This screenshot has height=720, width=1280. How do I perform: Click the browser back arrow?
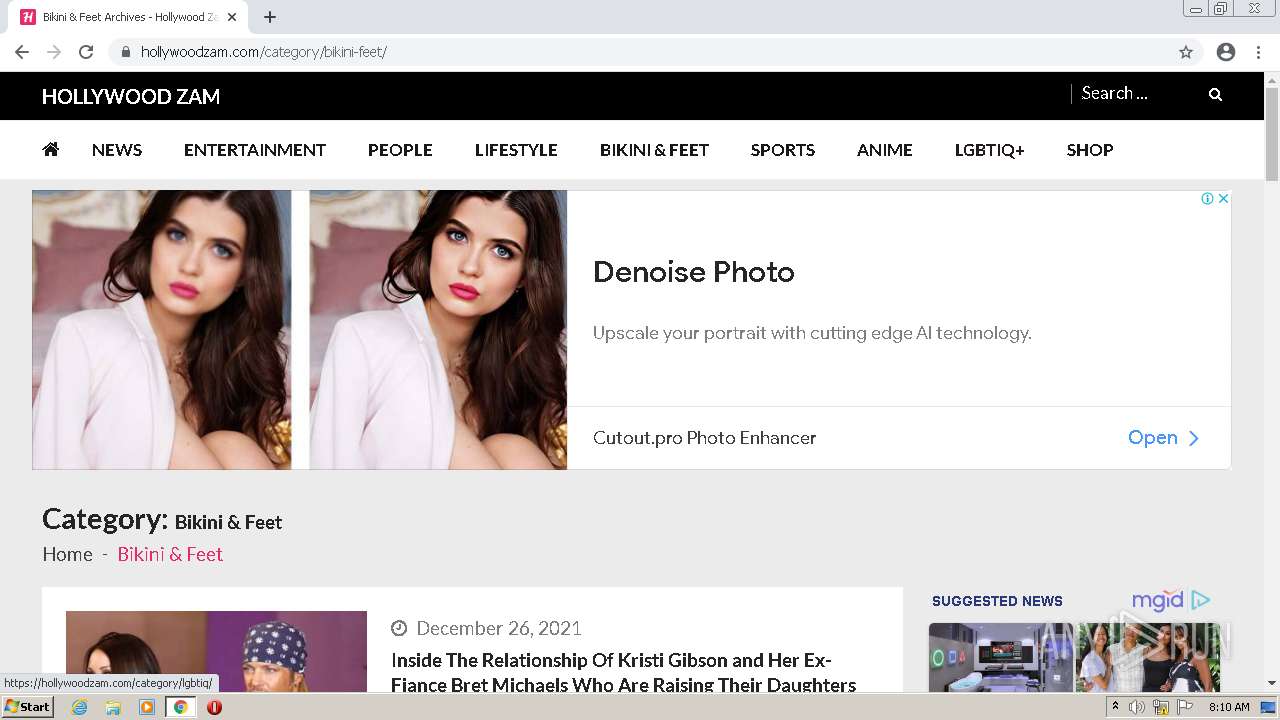click(x=22, y=52)
